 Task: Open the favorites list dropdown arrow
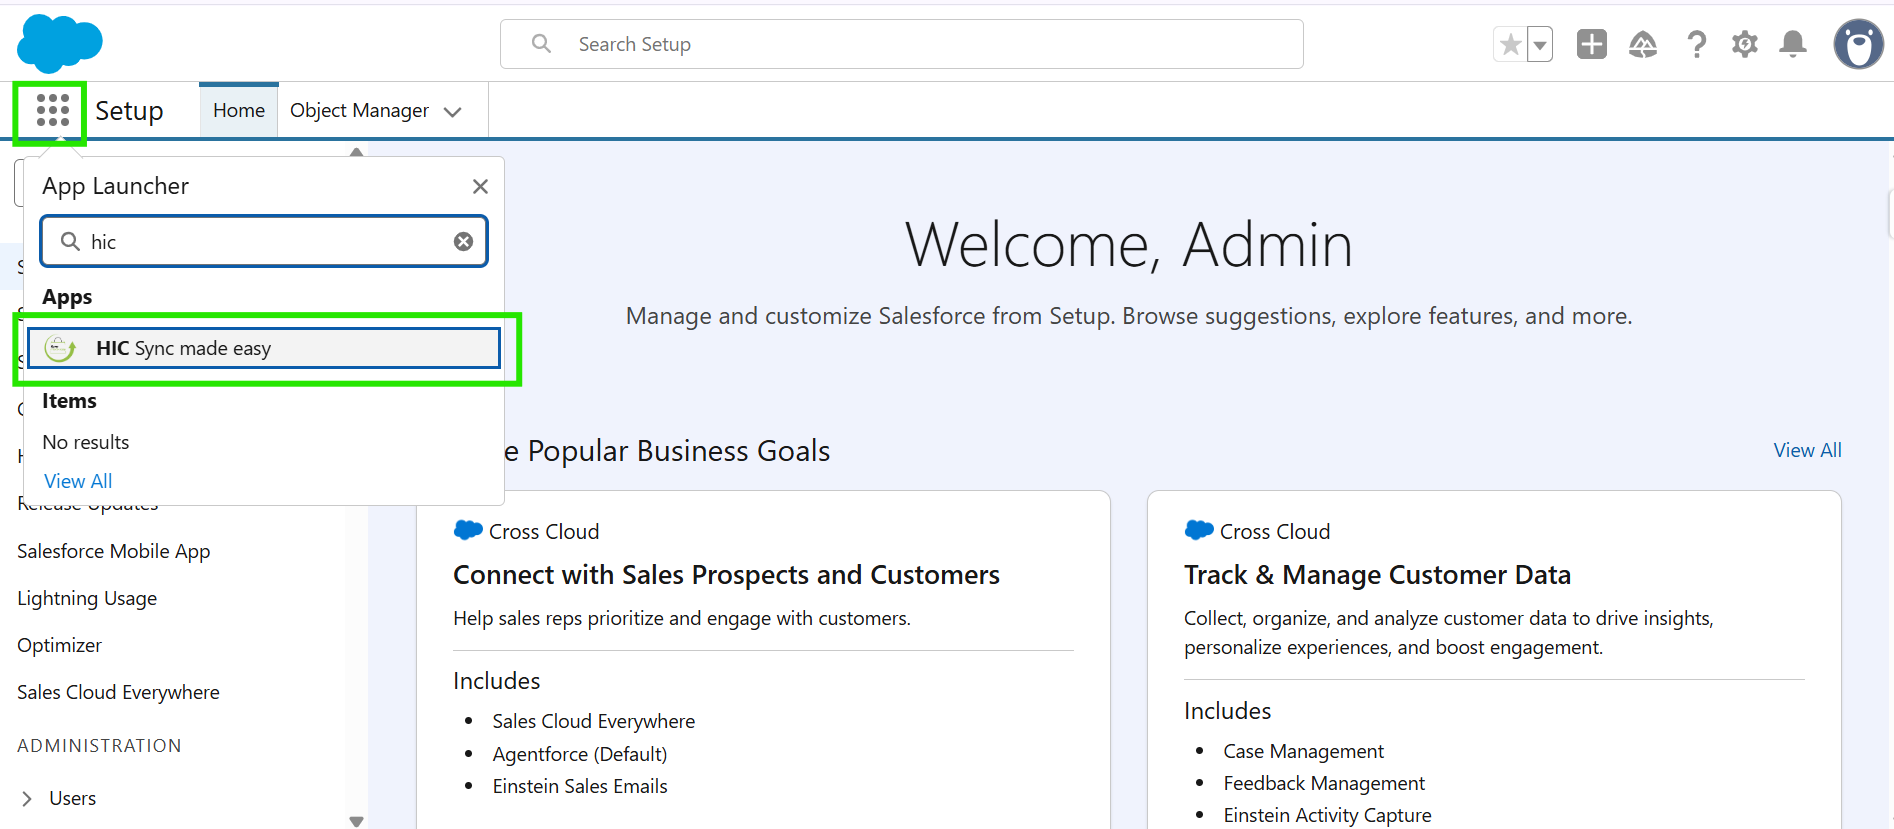pyautogui.click(x=1540, y=44)
